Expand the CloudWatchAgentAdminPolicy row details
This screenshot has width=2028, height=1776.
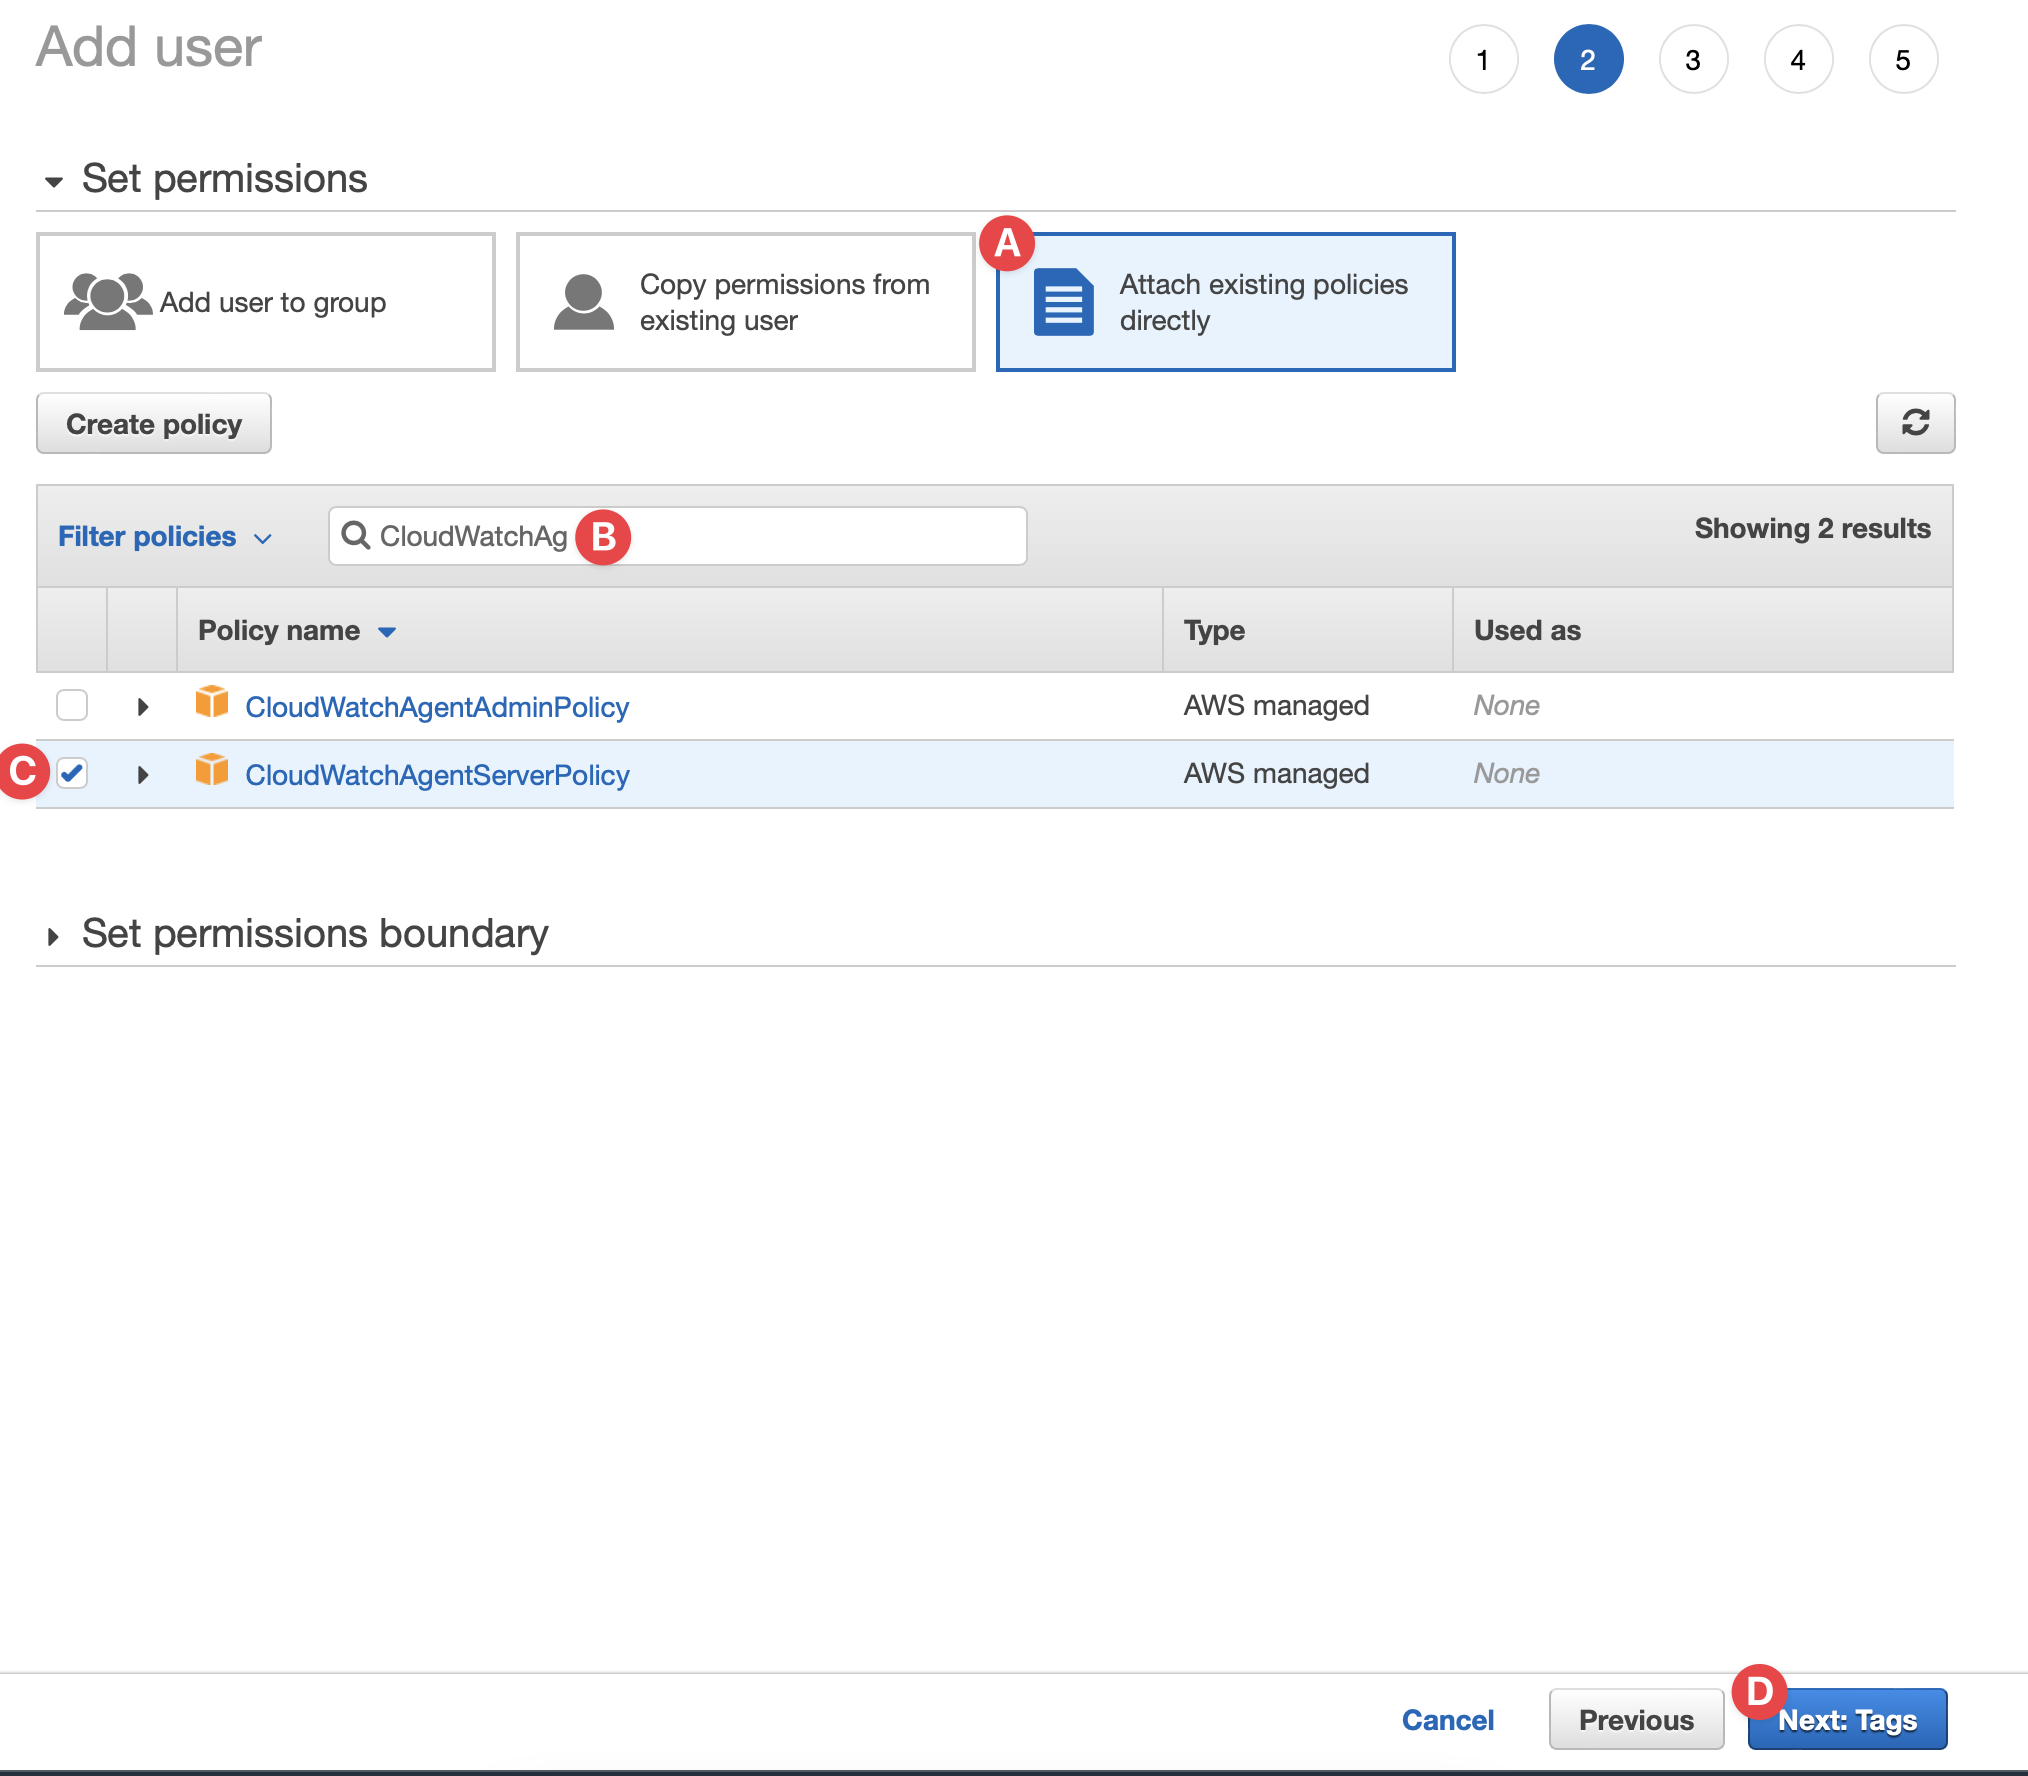[143, 707]
